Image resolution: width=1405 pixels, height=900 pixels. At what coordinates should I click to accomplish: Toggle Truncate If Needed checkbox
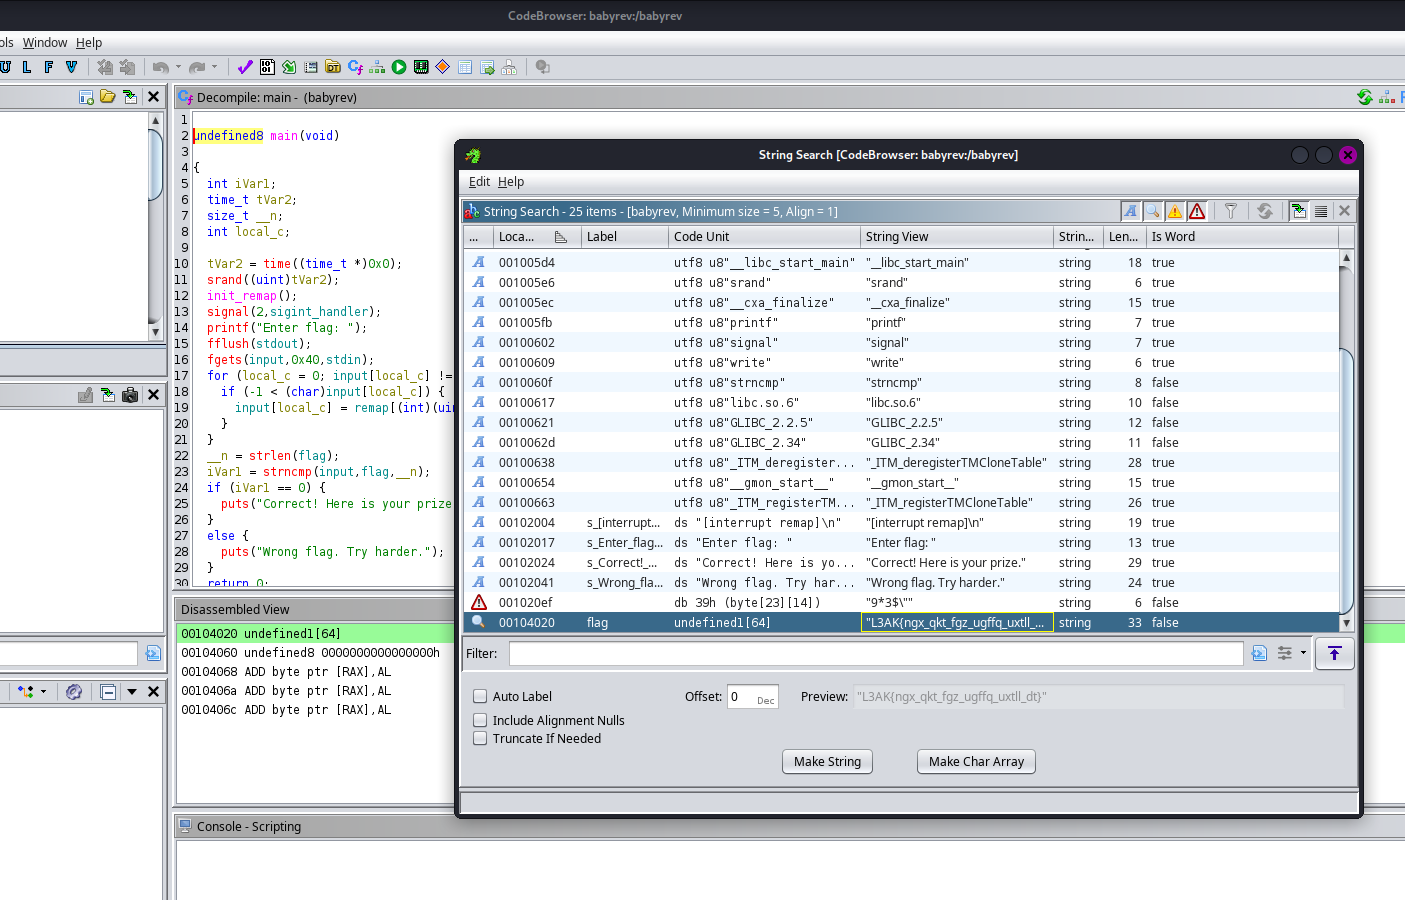tap(480, 738)
